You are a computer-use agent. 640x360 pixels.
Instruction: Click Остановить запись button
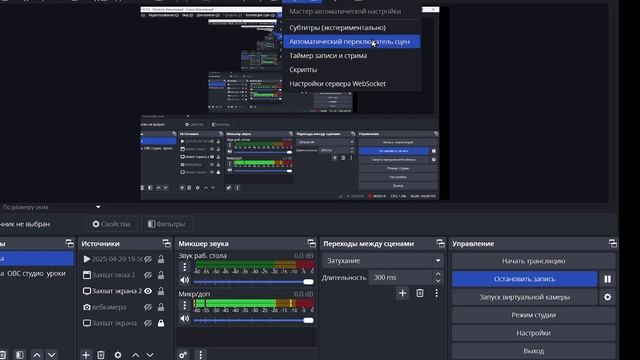524,279
